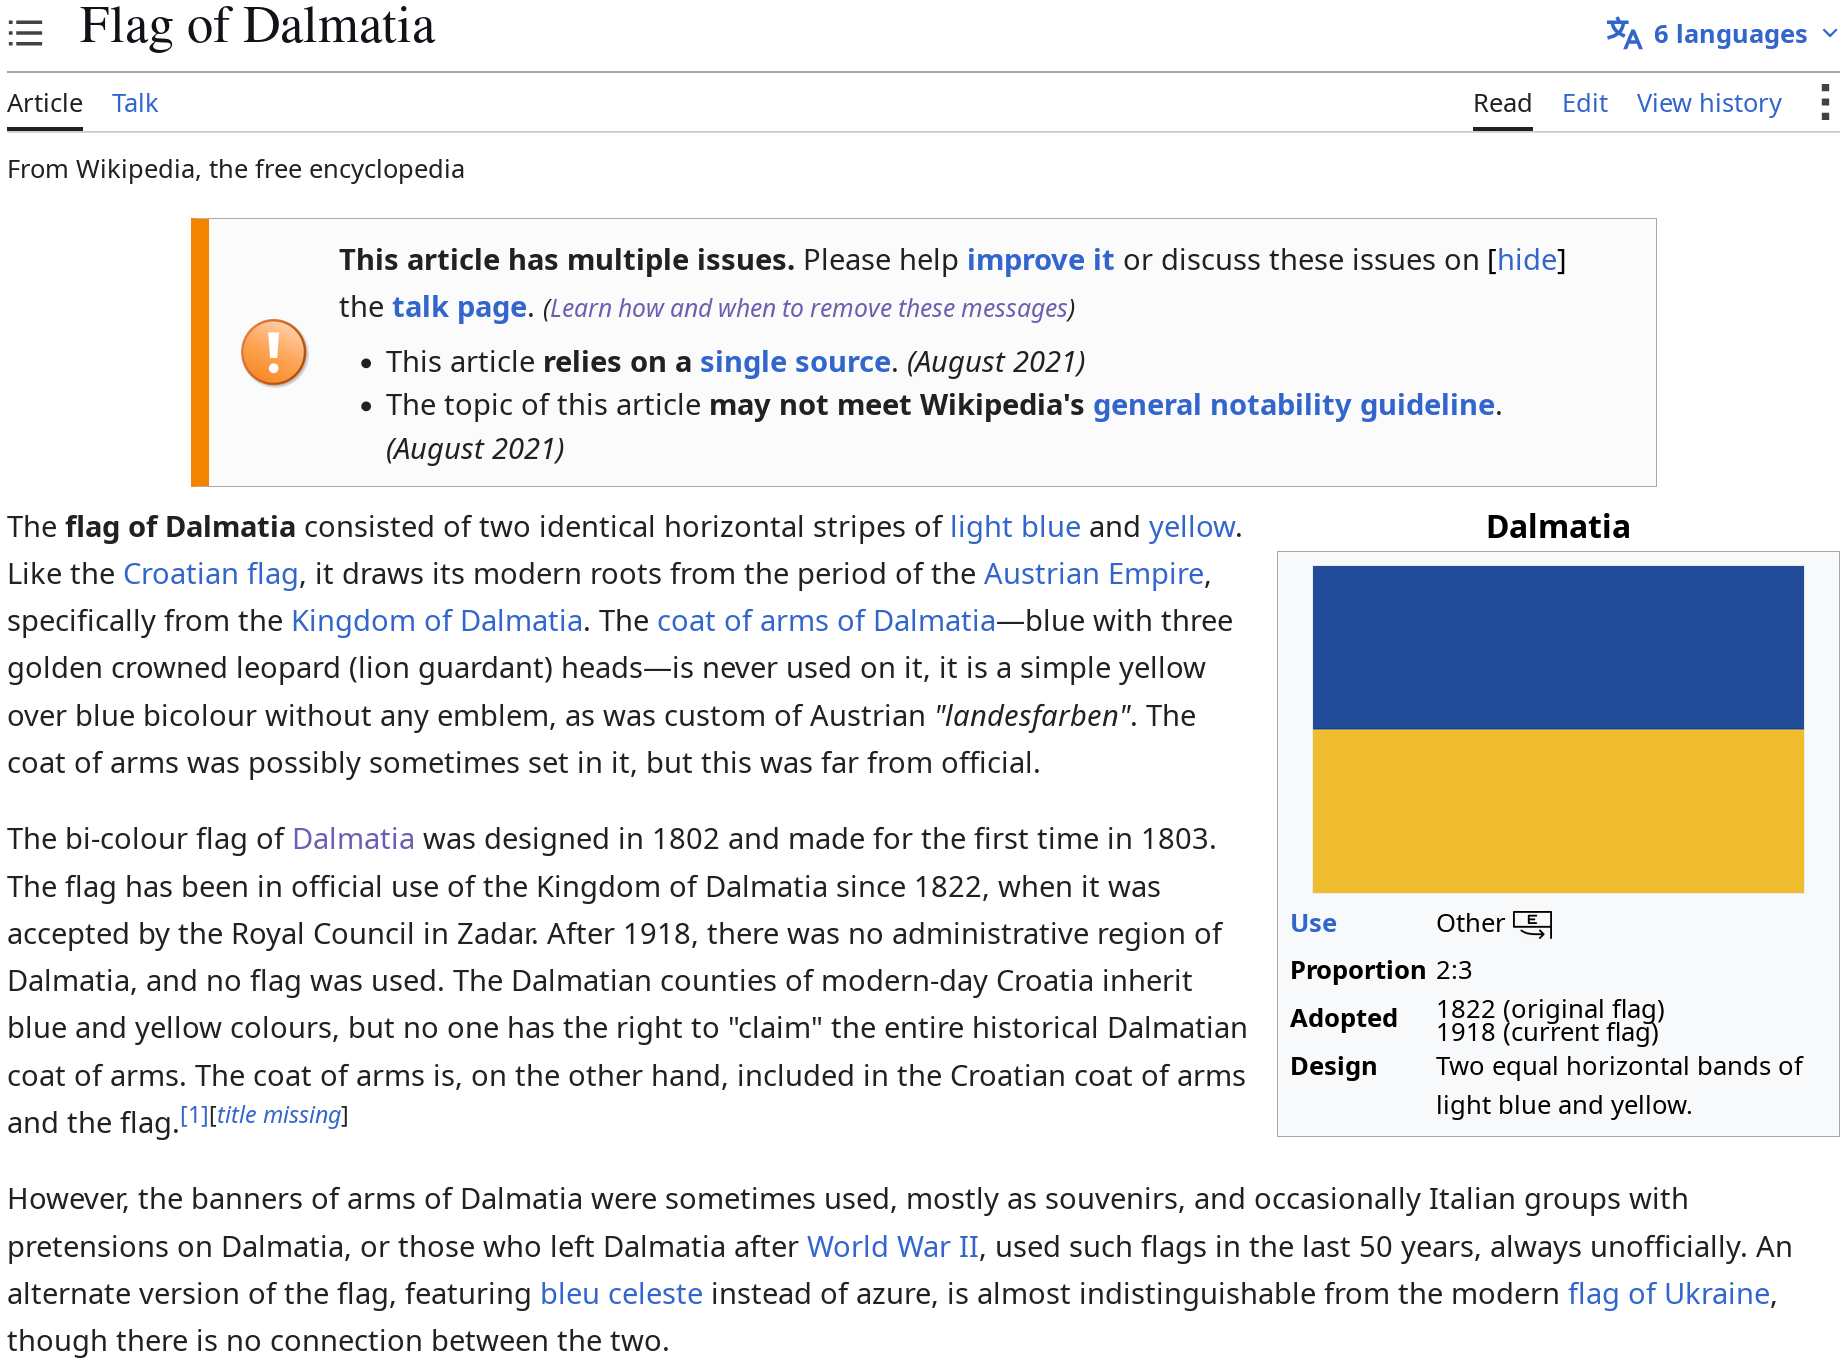Hide the multiple issues notice
This screenshot has width=1840, height=1370.
(x=1527, y=260)
